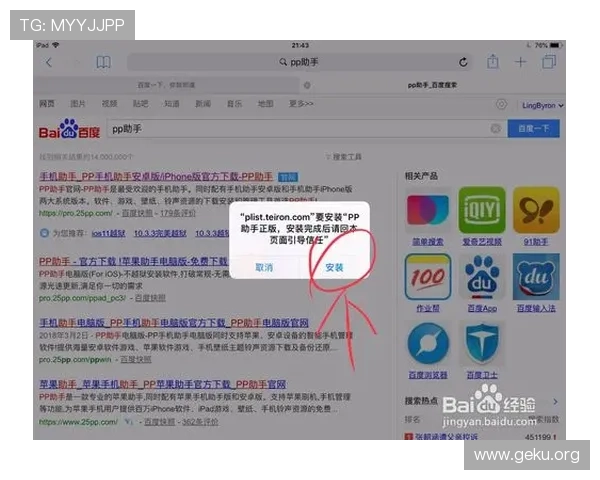Screen dimensions: 600x480
Task: Expand the 更多>> category menu
Action: [301, 103]
